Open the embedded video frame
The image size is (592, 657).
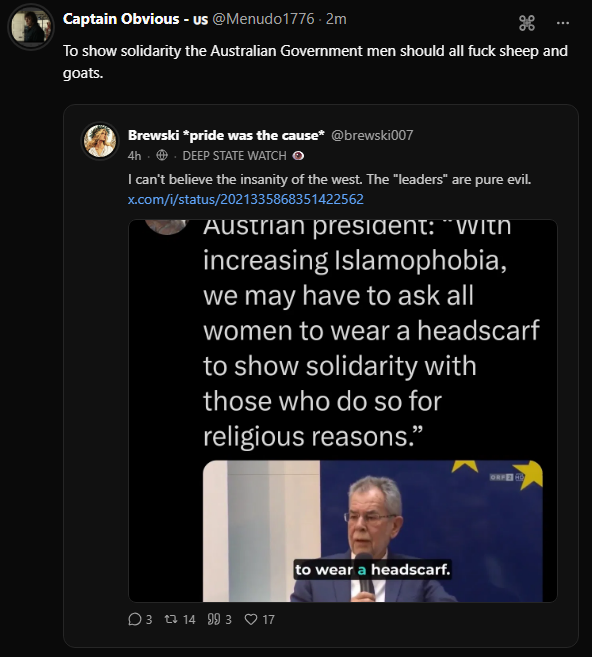(372, 531)
